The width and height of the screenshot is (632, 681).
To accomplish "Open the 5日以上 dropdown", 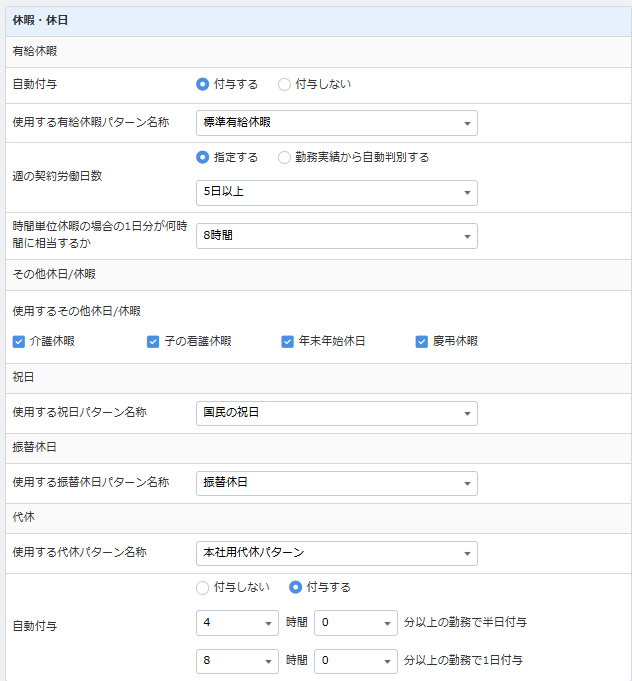I will tap(336, 192).
